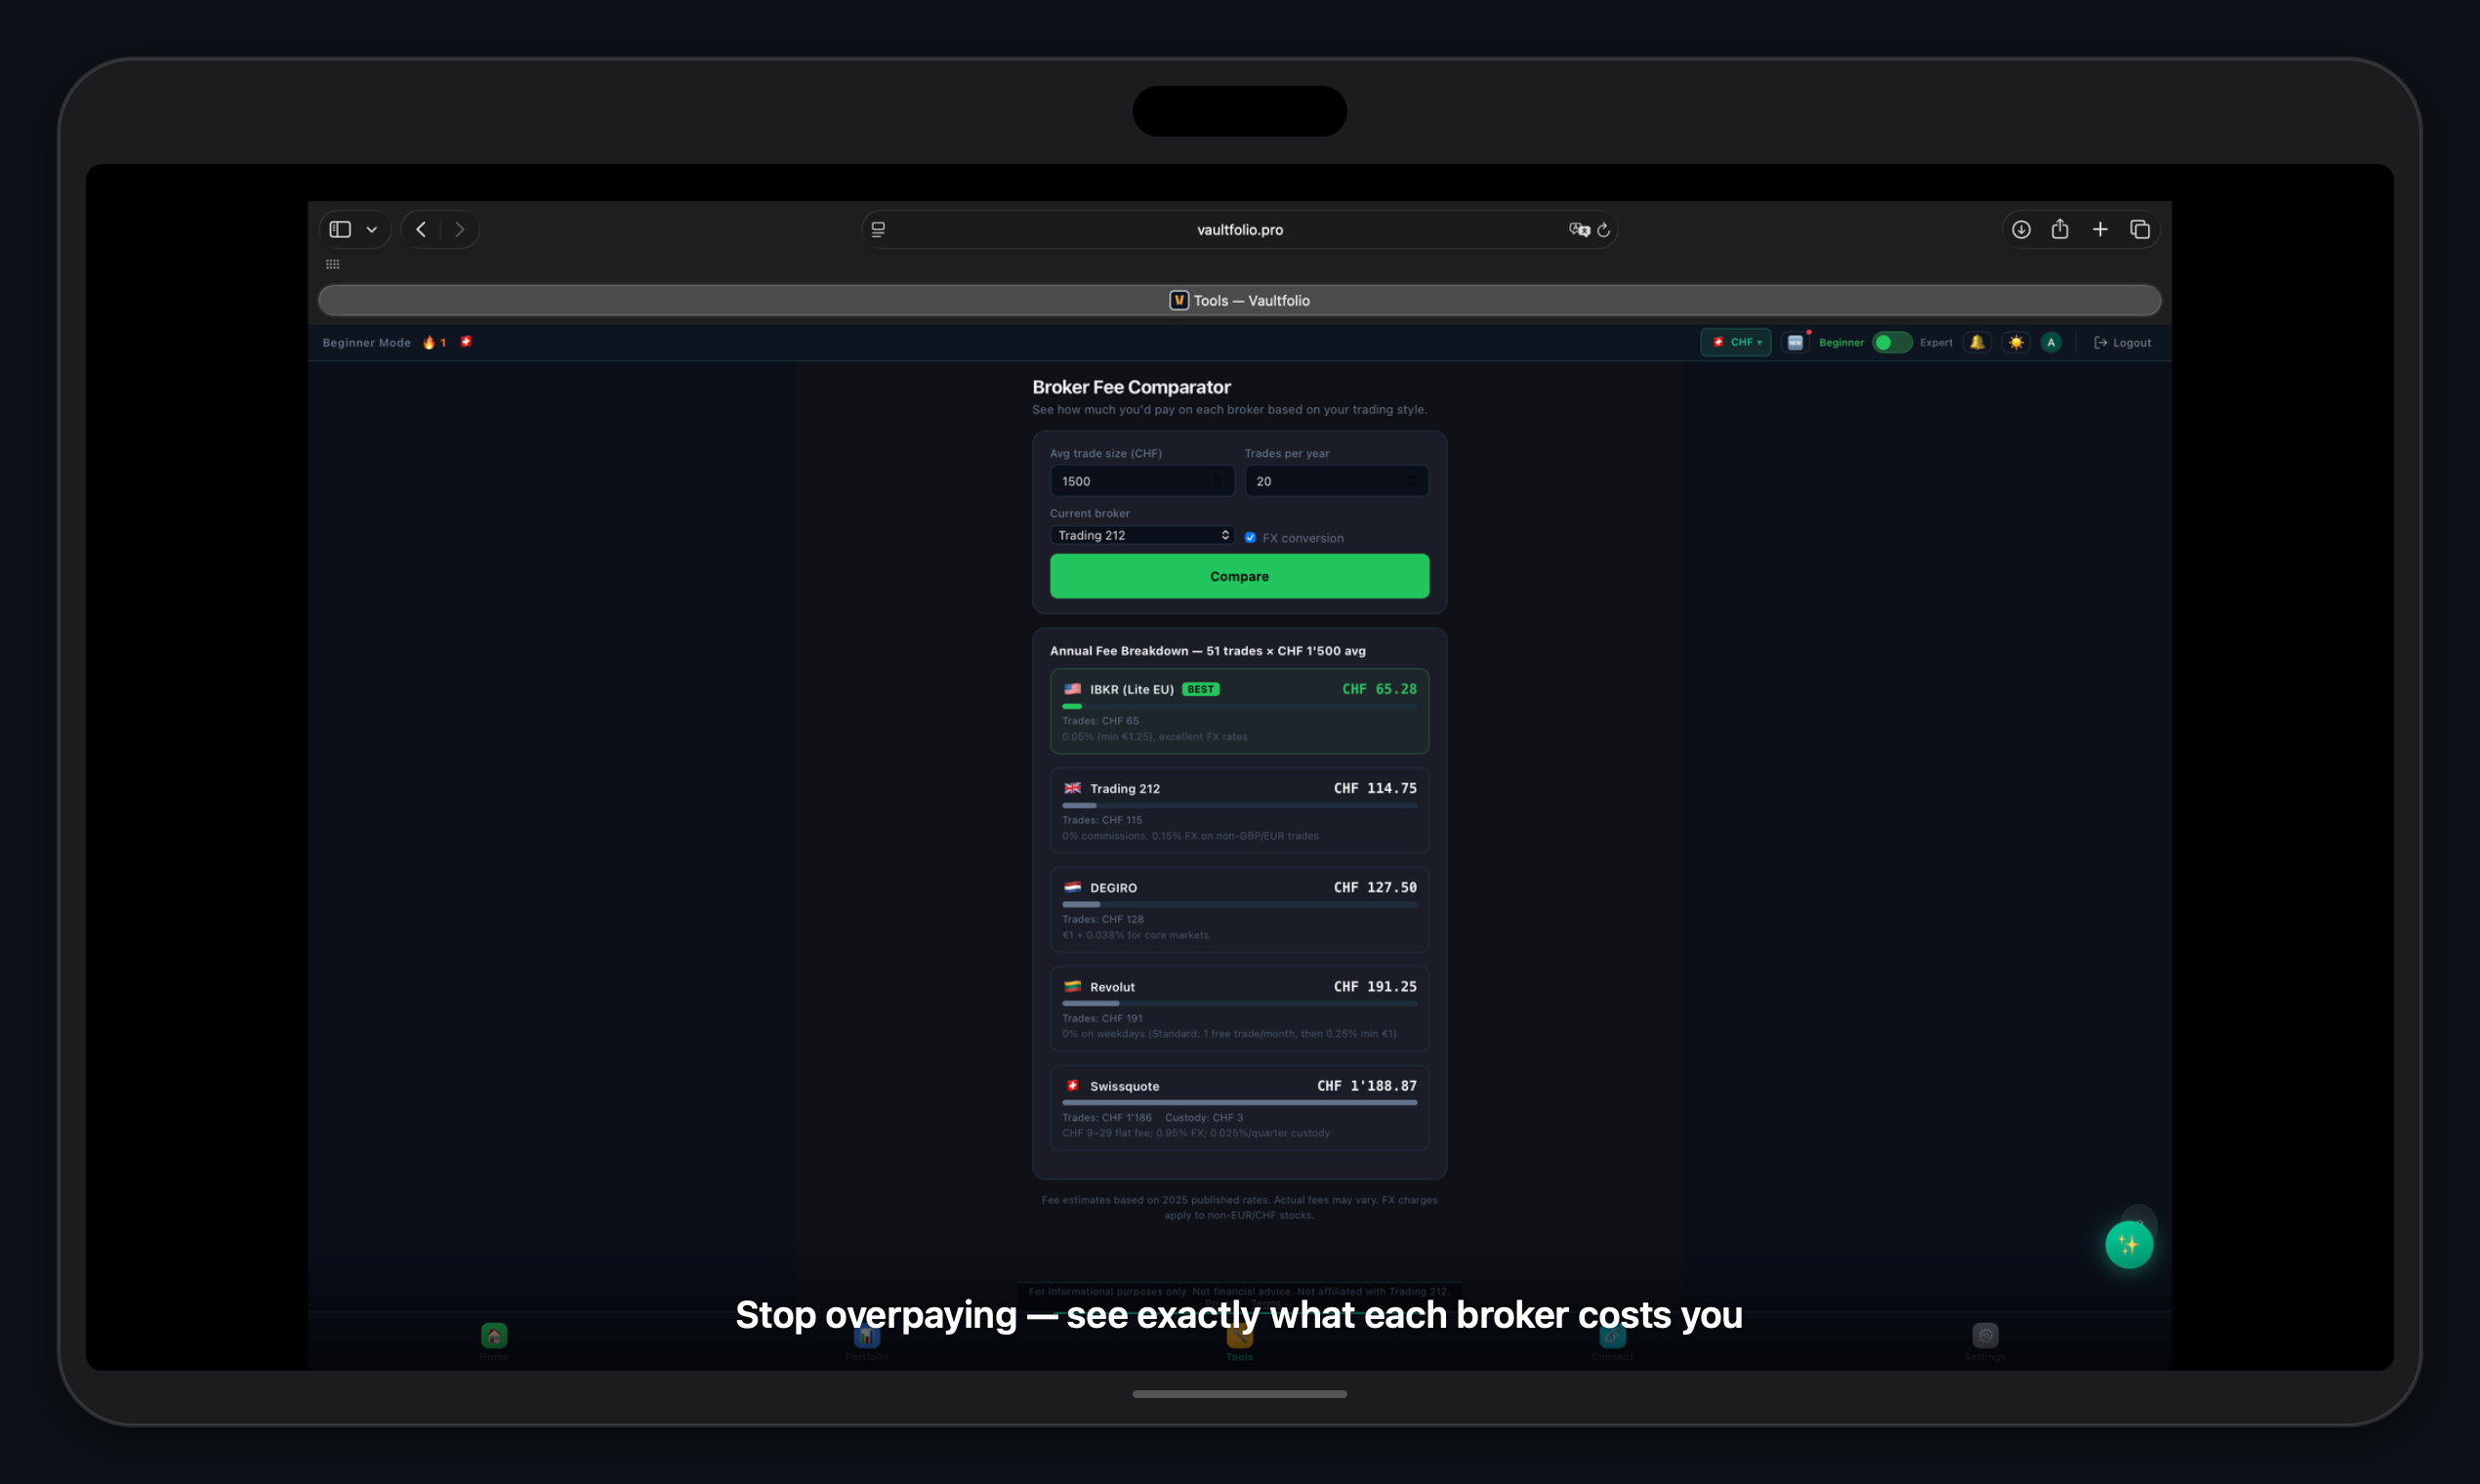Go back to the previous page
This screenshot has width=2480, height=1484.
(x=421, y=230)
